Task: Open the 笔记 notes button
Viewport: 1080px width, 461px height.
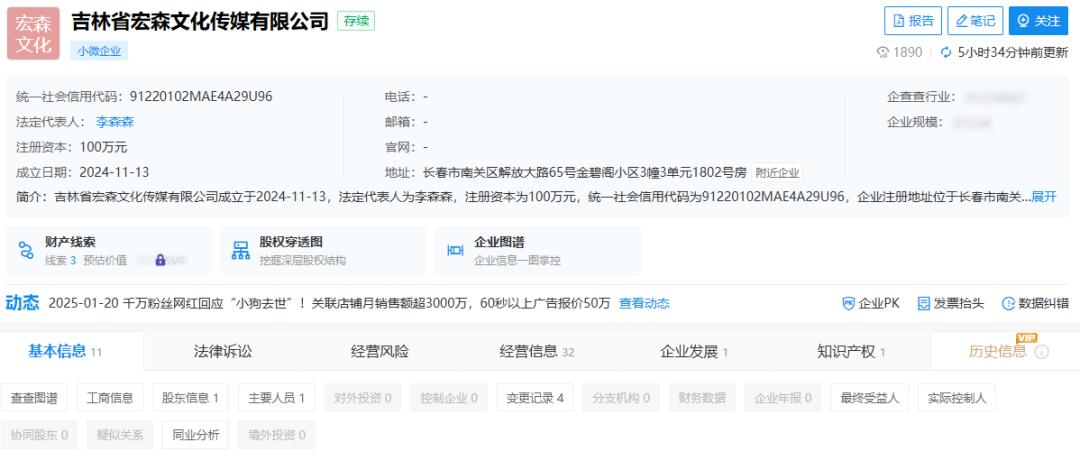Action: [x=975, y=21]
